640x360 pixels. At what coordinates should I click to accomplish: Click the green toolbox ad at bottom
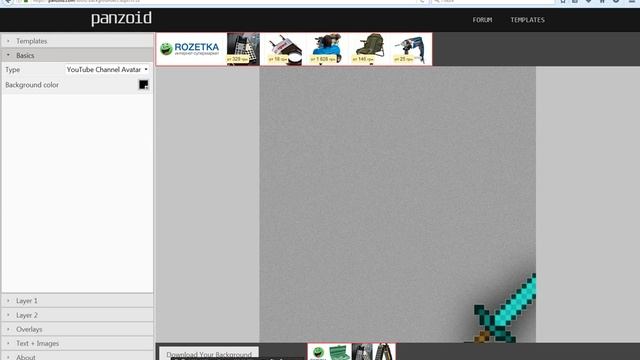tap(339, 352)
